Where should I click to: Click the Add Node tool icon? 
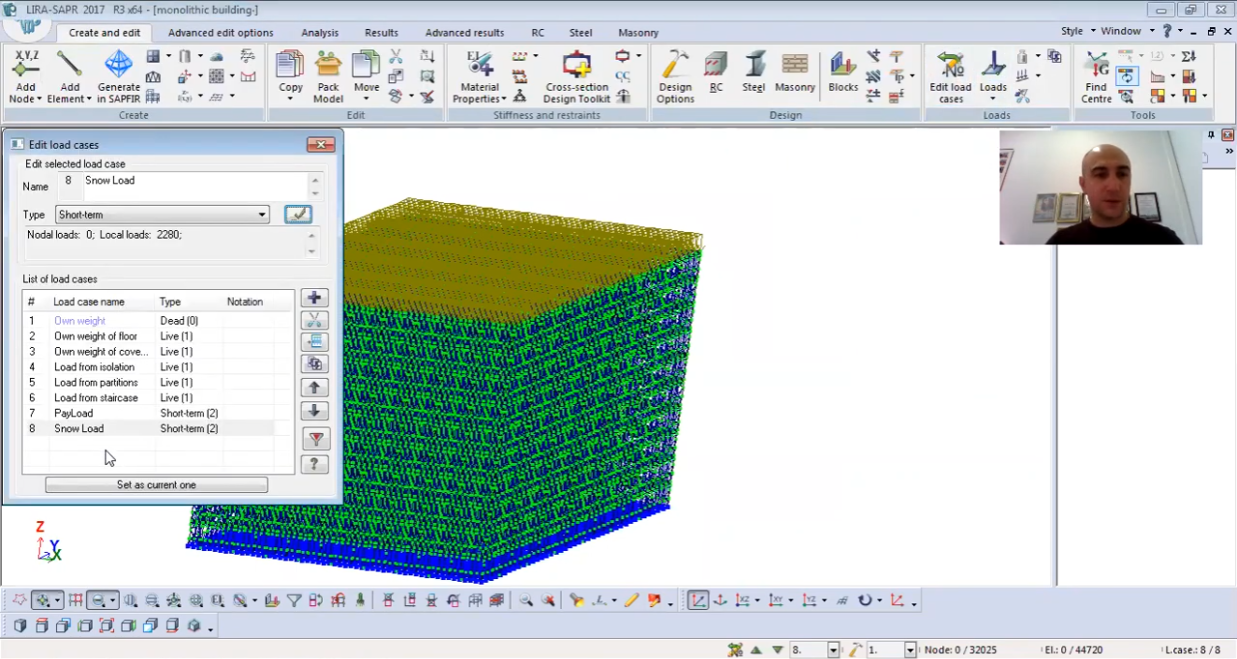[x=25, y=66]
